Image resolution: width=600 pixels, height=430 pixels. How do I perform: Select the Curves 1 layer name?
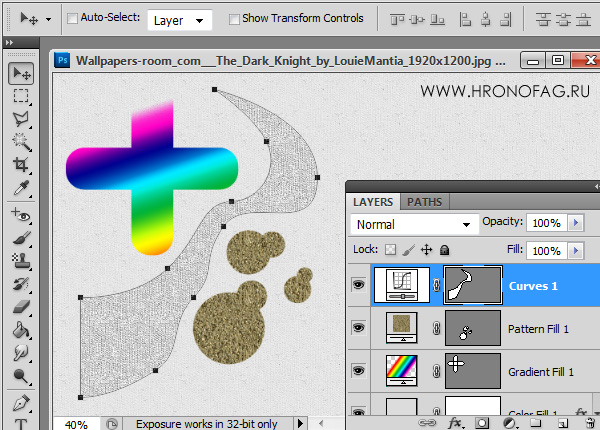[x=533, y=286]
